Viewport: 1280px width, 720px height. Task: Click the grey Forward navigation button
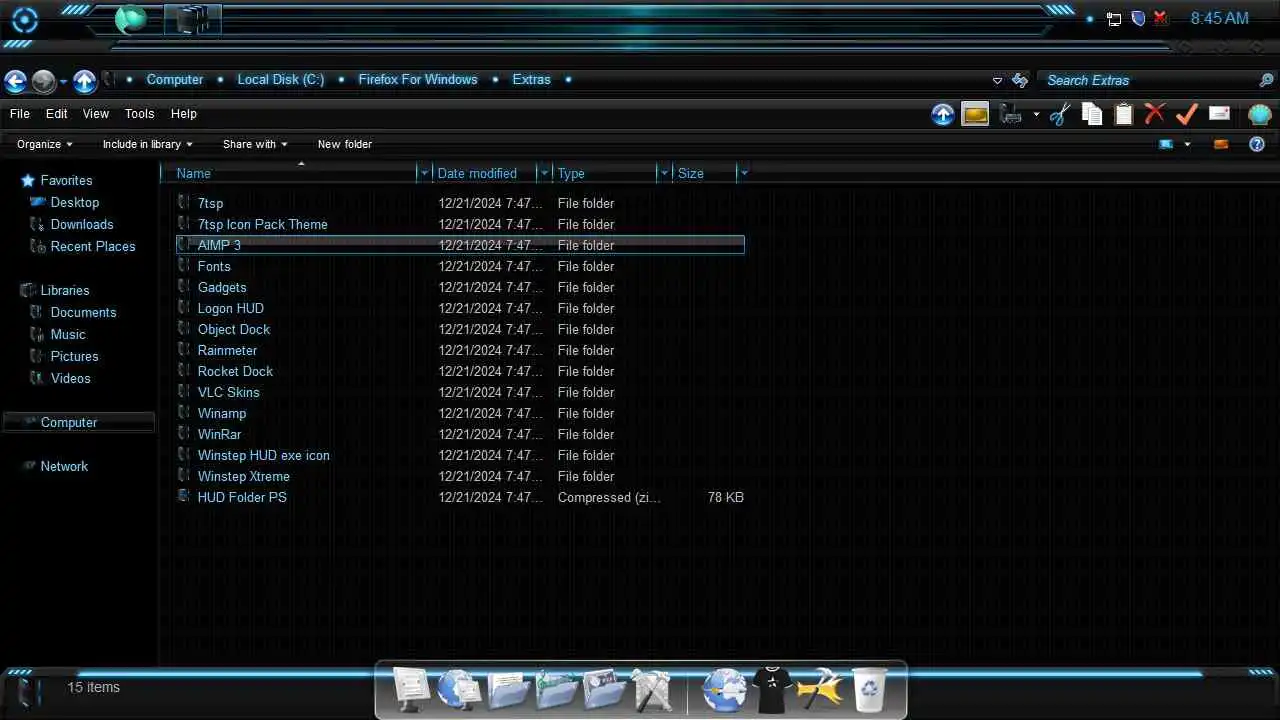click(x=43, y=81)
